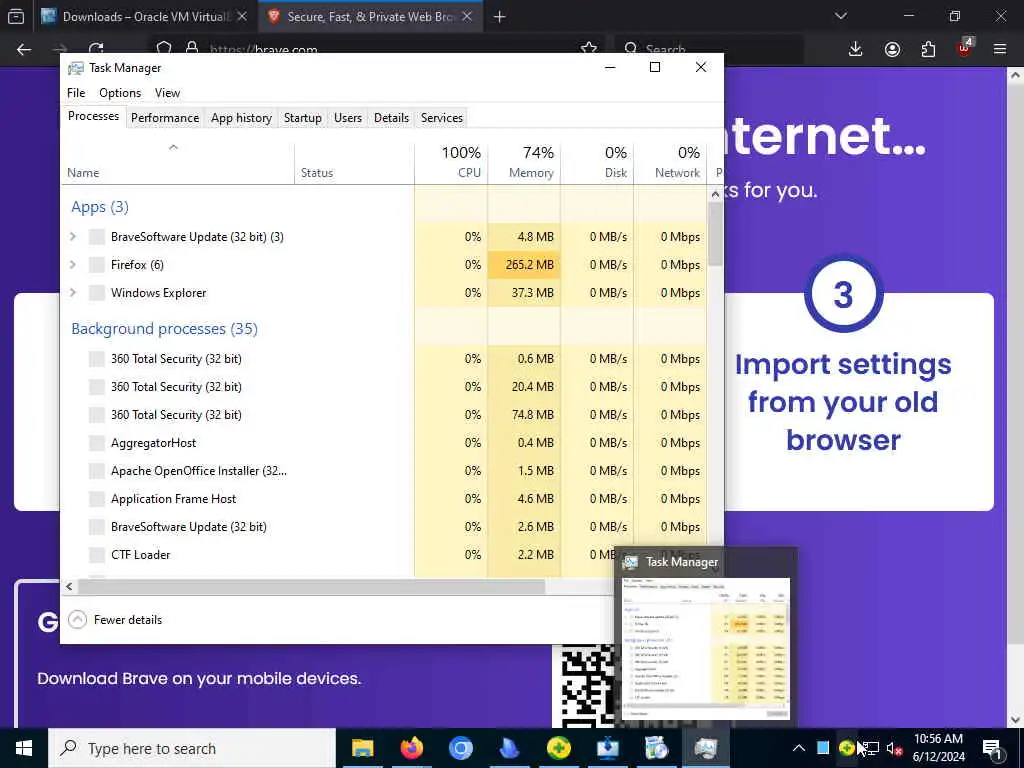The image size is (1024, 768).
Task: Sort processes by Network column
Action: pos(670,161)
